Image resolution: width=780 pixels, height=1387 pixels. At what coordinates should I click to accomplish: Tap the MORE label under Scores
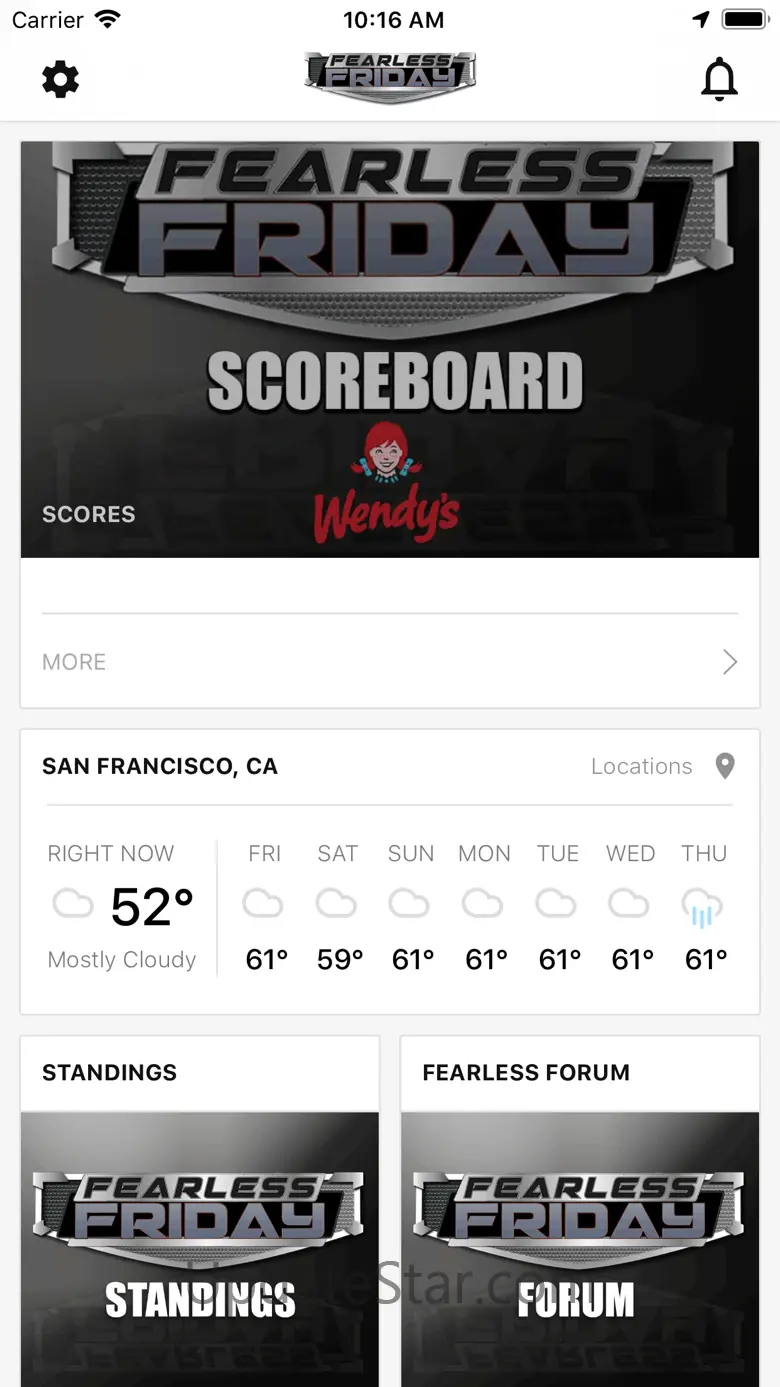coord(74,662)
